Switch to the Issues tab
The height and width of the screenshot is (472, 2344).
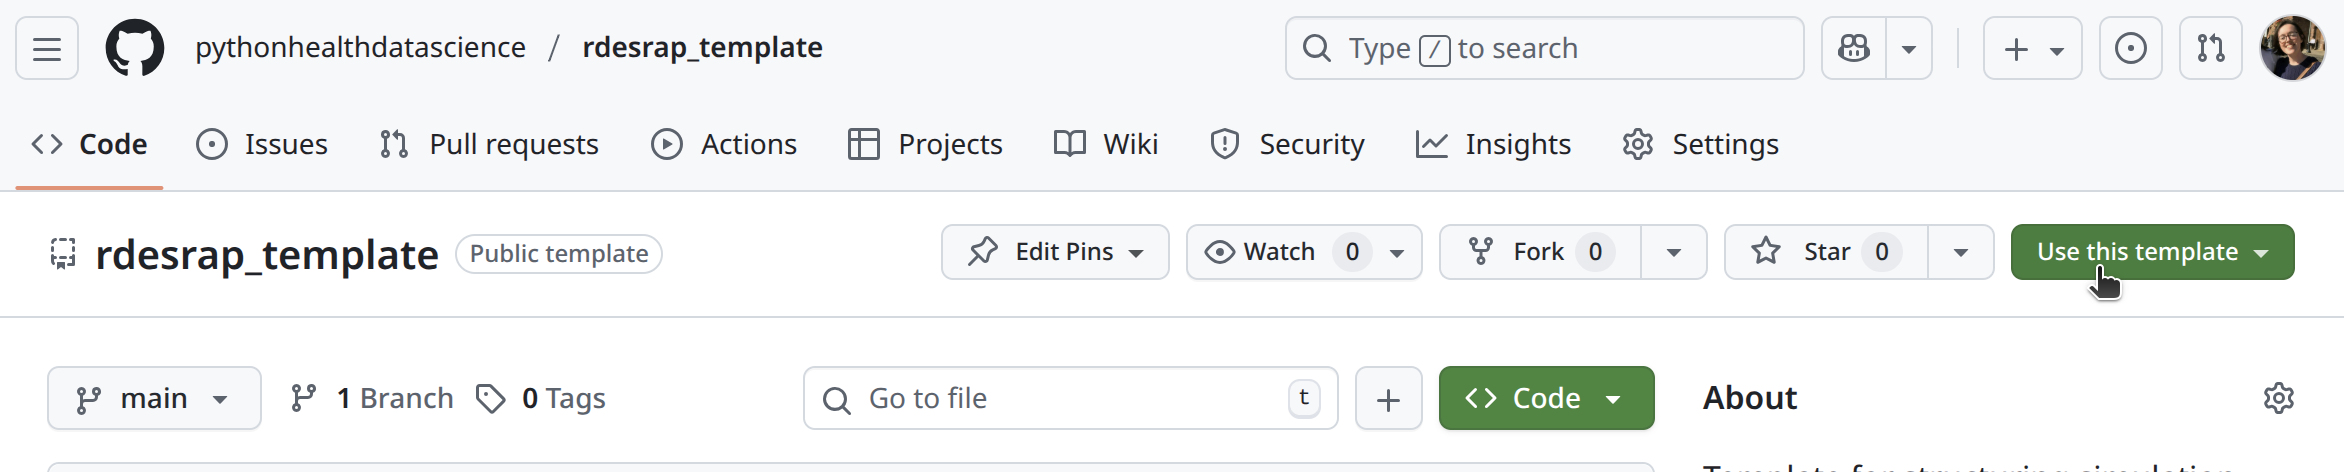(262, 145)
